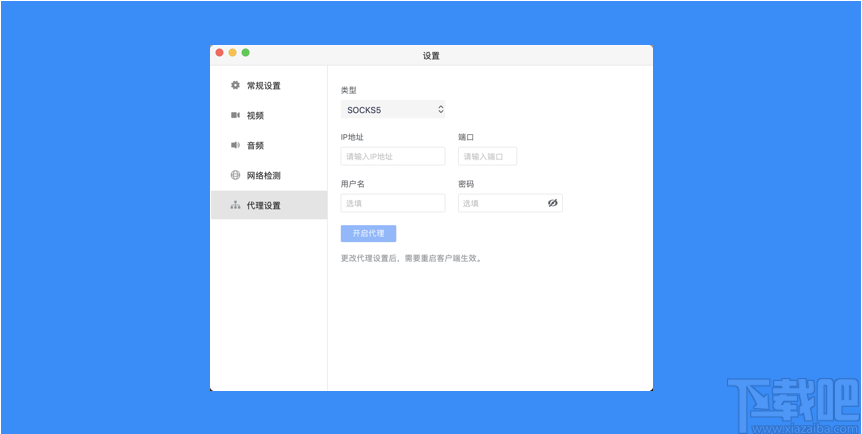862x434 pixels.
Task: Switch to the 视频 settings tab
Action: [269, 116]
